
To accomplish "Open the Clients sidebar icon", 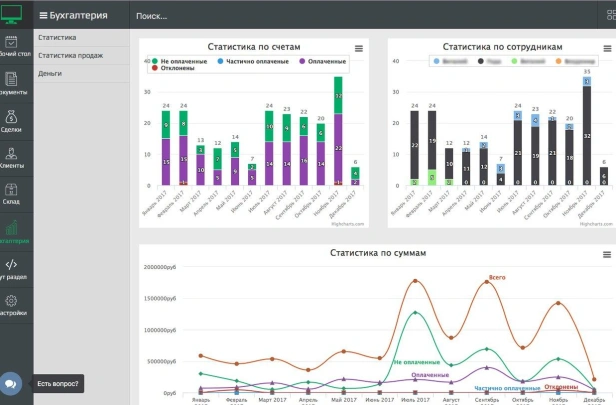I will tap(11, 155).
